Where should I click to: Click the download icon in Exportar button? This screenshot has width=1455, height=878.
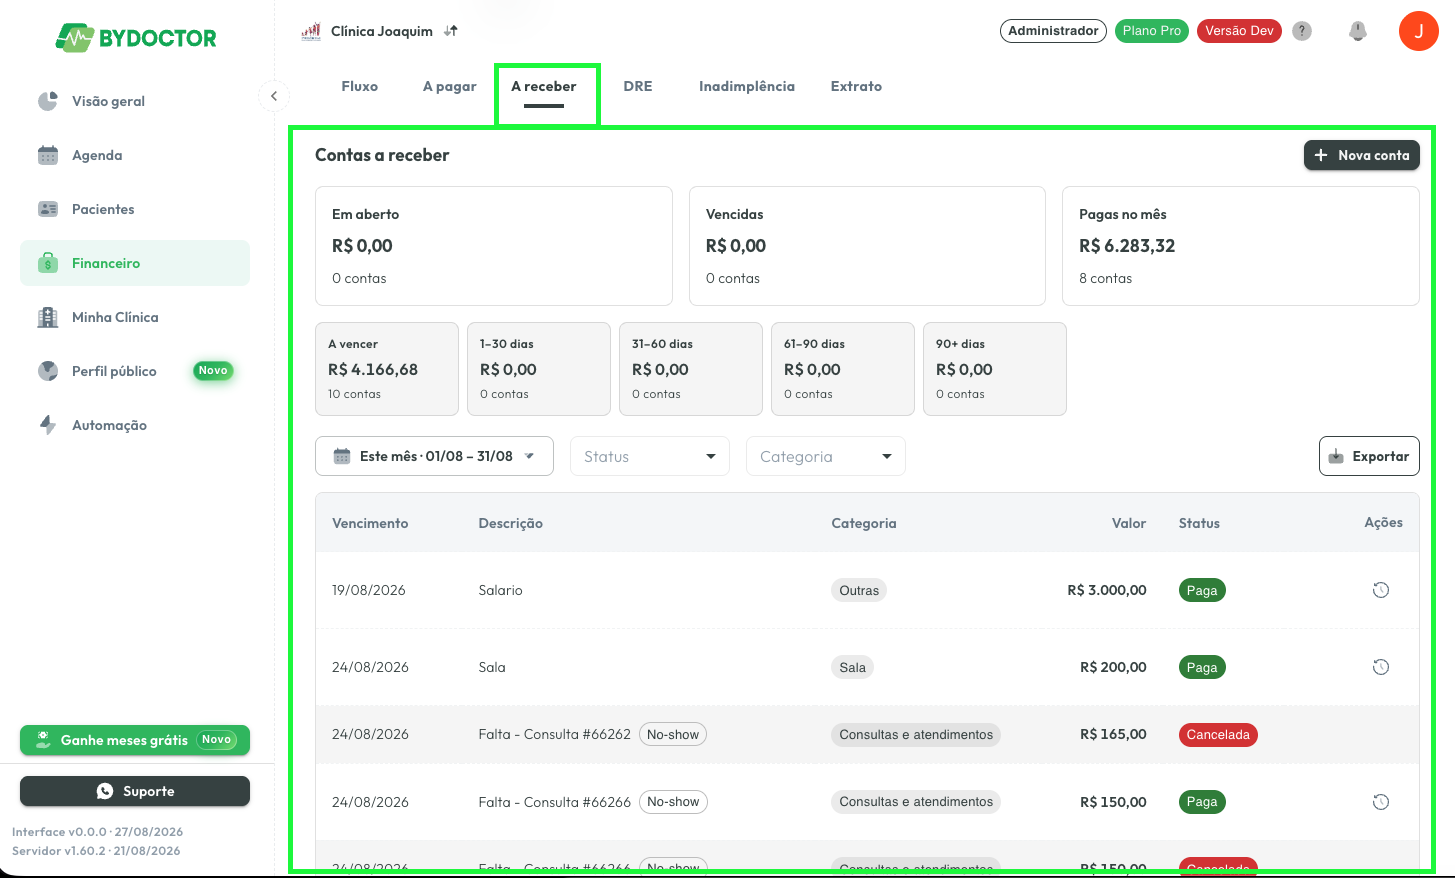point(1336,457)
